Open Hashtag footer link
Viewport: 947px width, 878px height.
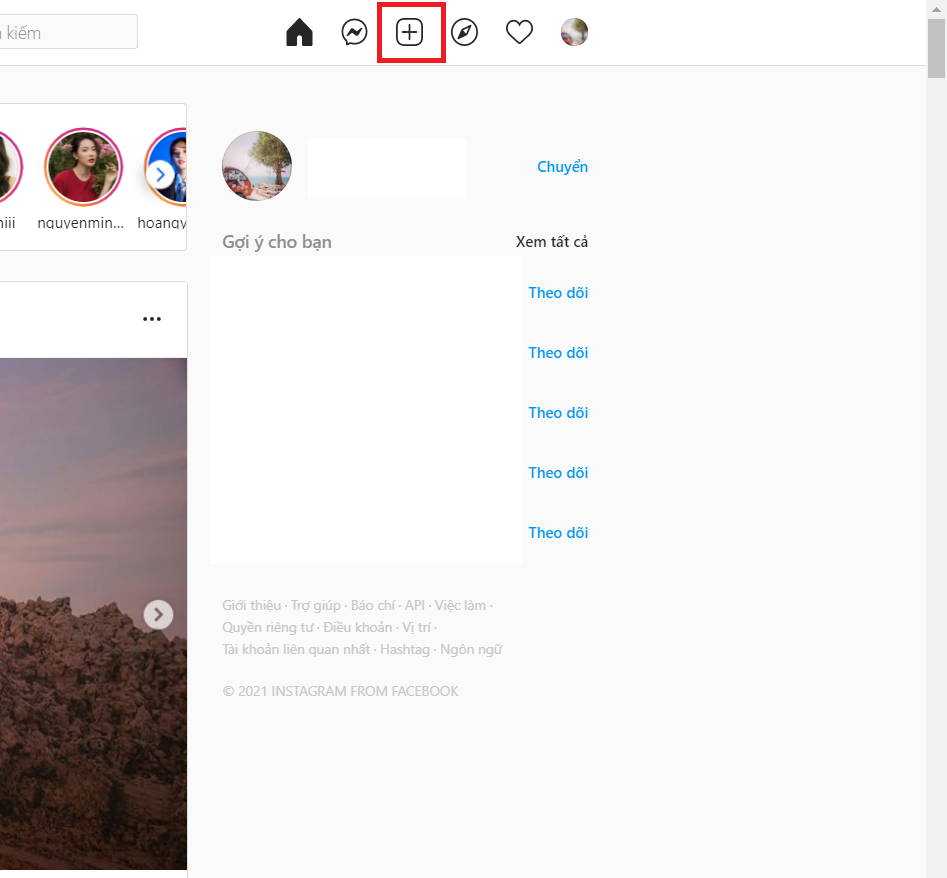pos(405,650)
